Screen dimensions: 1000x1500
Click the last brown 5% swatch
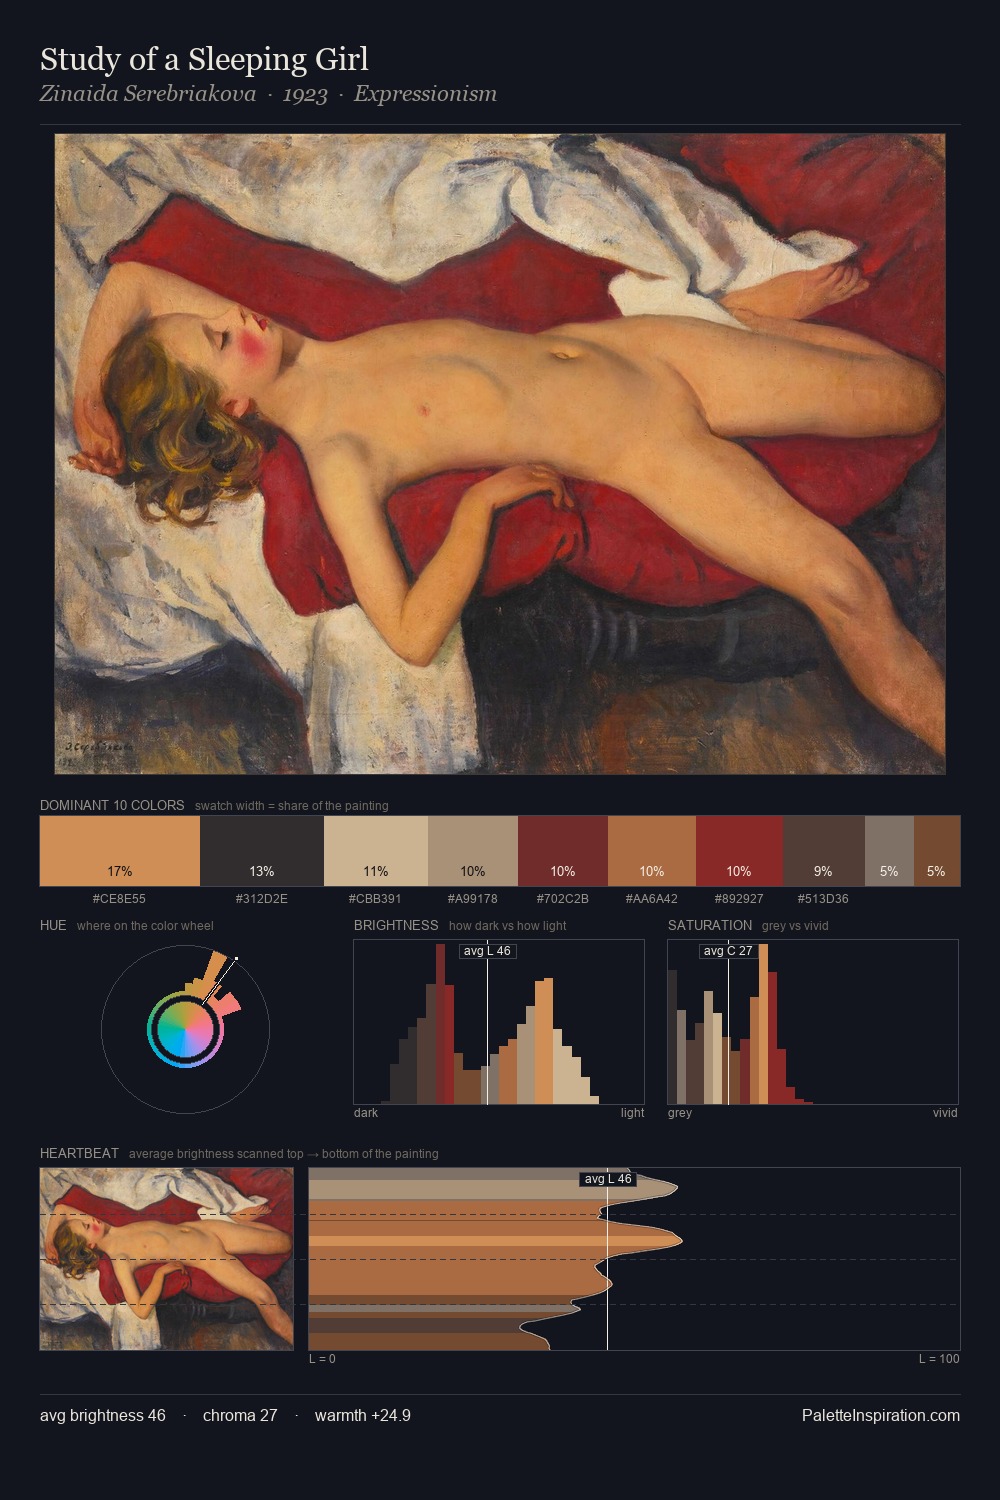[937, 851]
